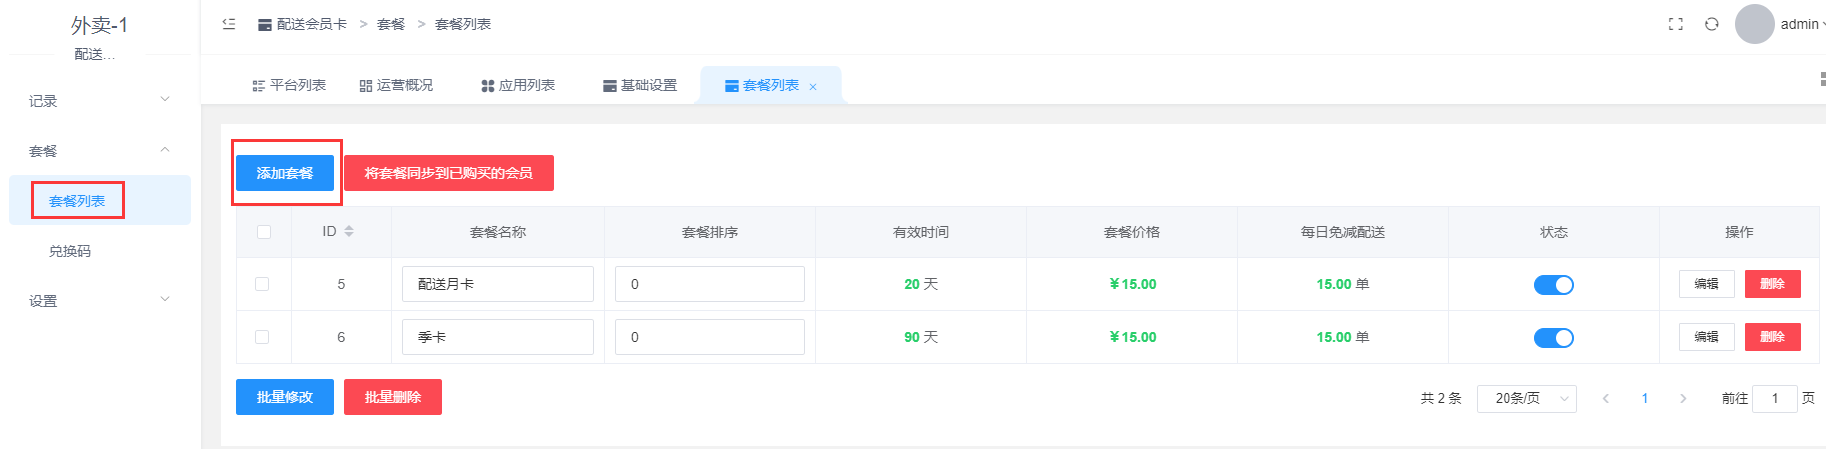Expand the 记录 sidebar menu

pyautogui.click(x=99, y=101)
